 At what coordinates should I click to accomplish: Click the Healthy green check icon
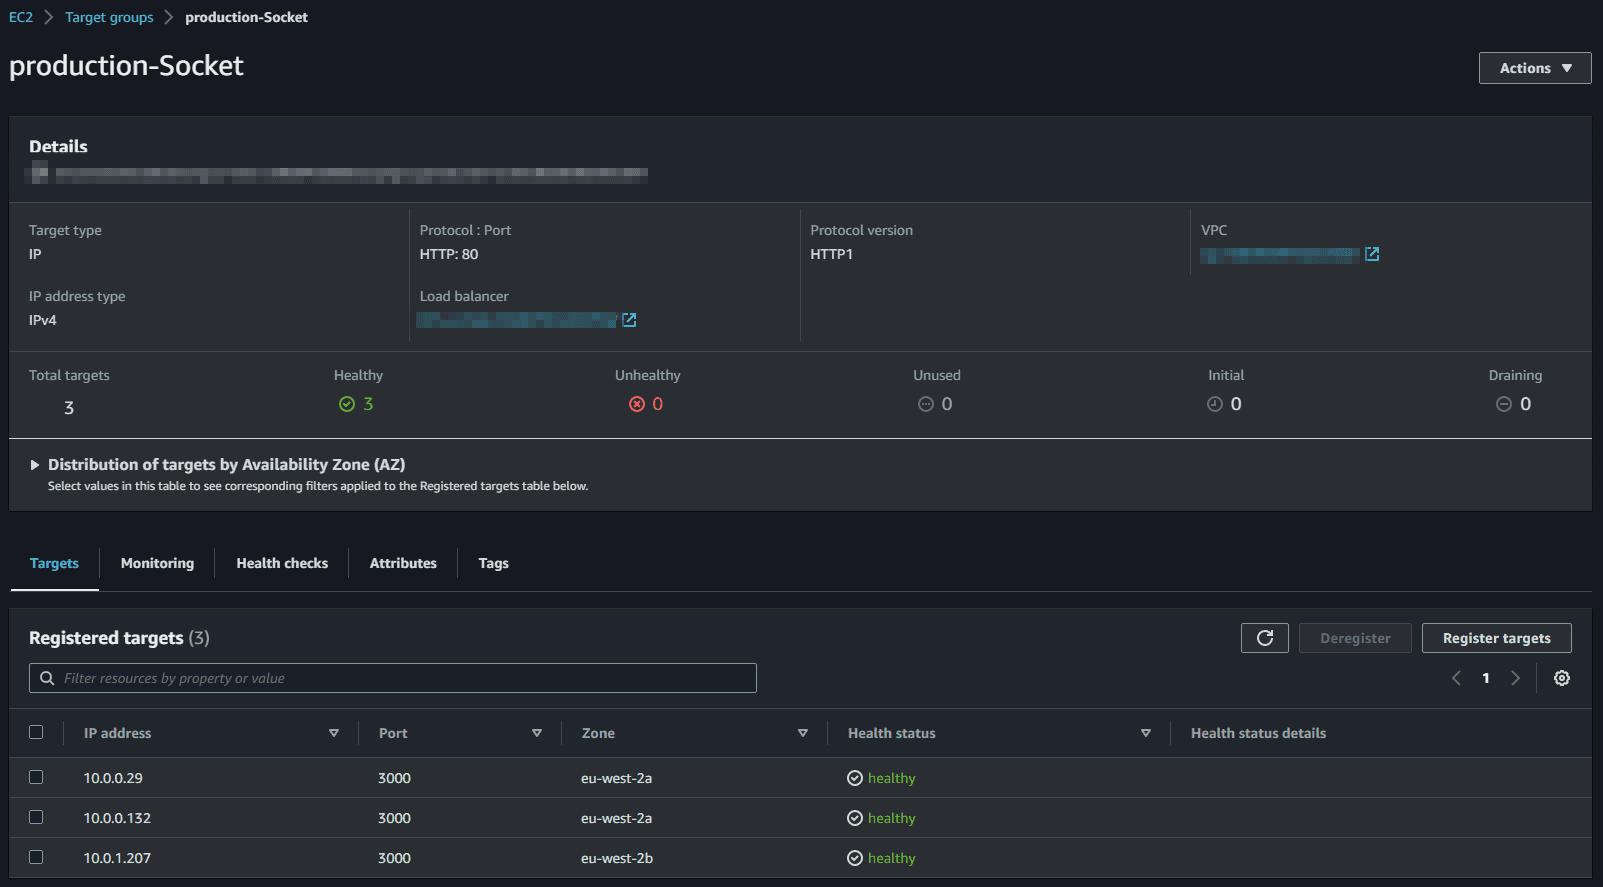coord(347,404)
